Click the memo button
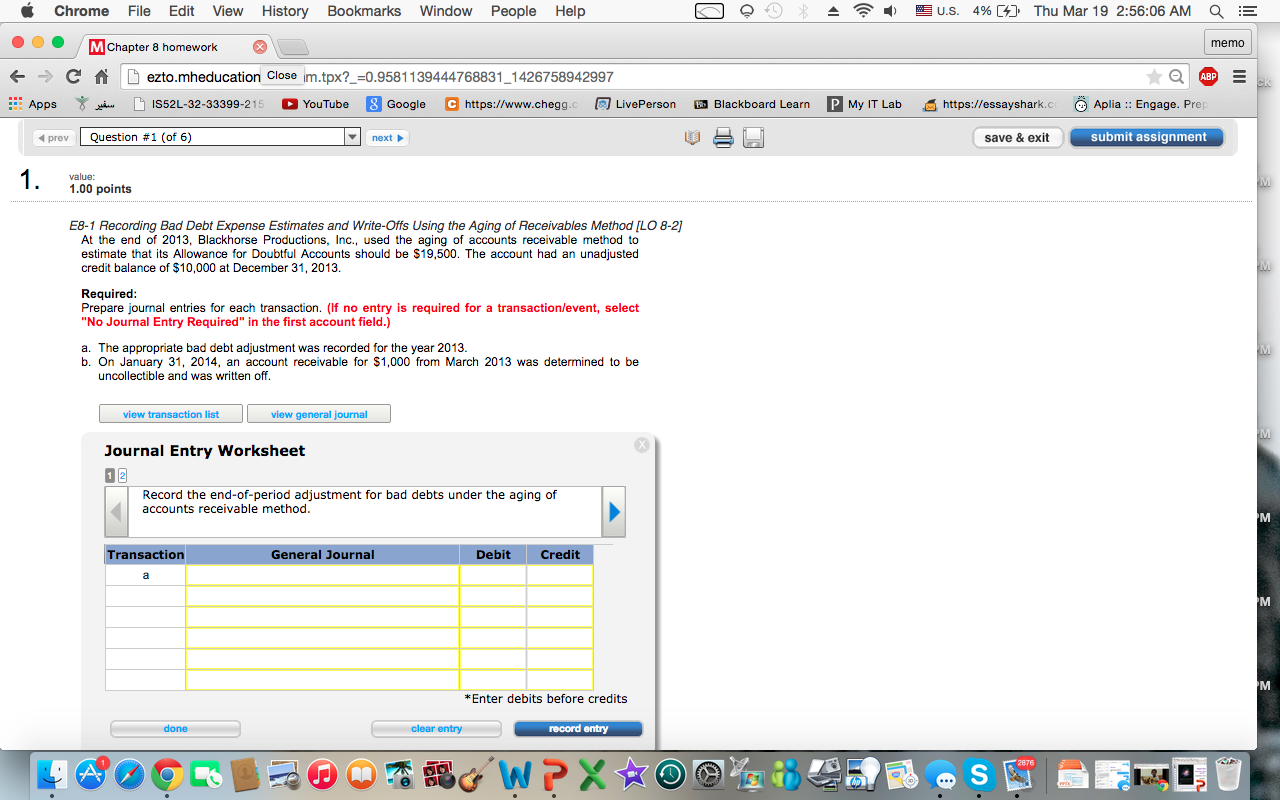1280x800 pixels. tap(1227, 42)
